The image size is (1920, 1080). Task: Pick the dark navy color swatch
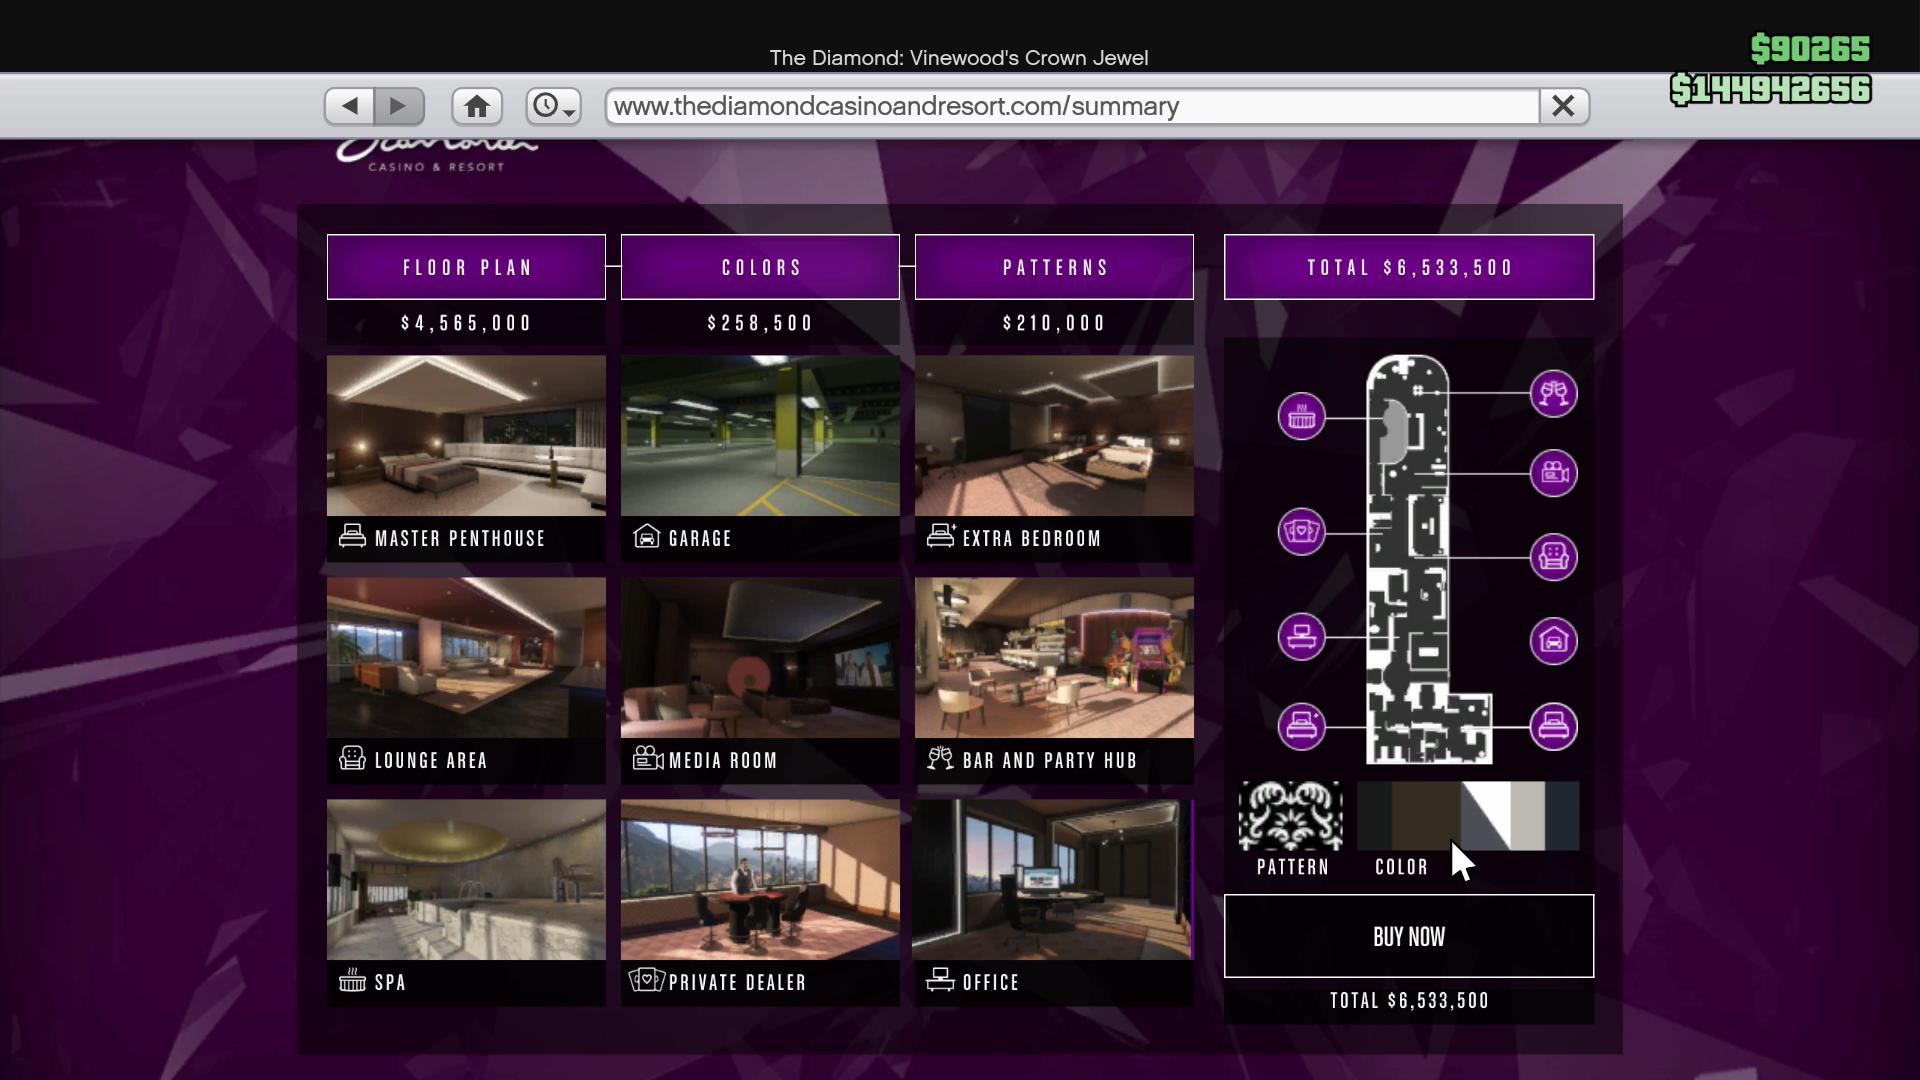tap(1562, 816)
